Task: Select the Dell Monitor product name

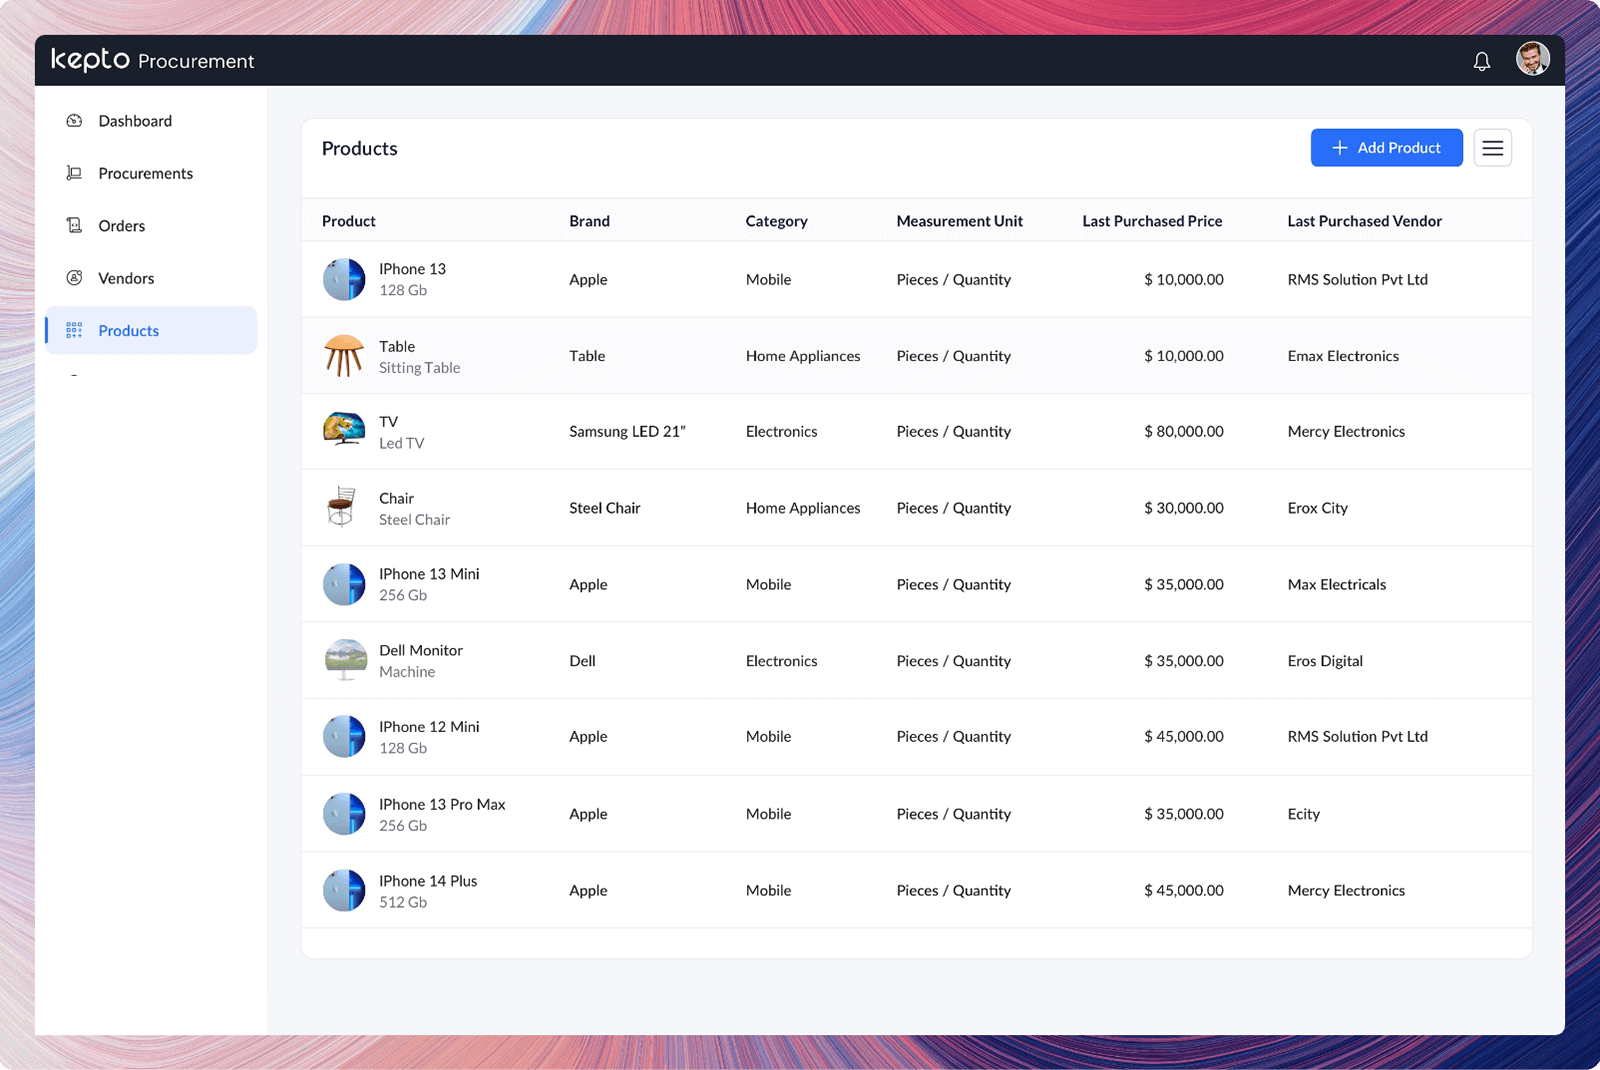Action: (421, 650)
